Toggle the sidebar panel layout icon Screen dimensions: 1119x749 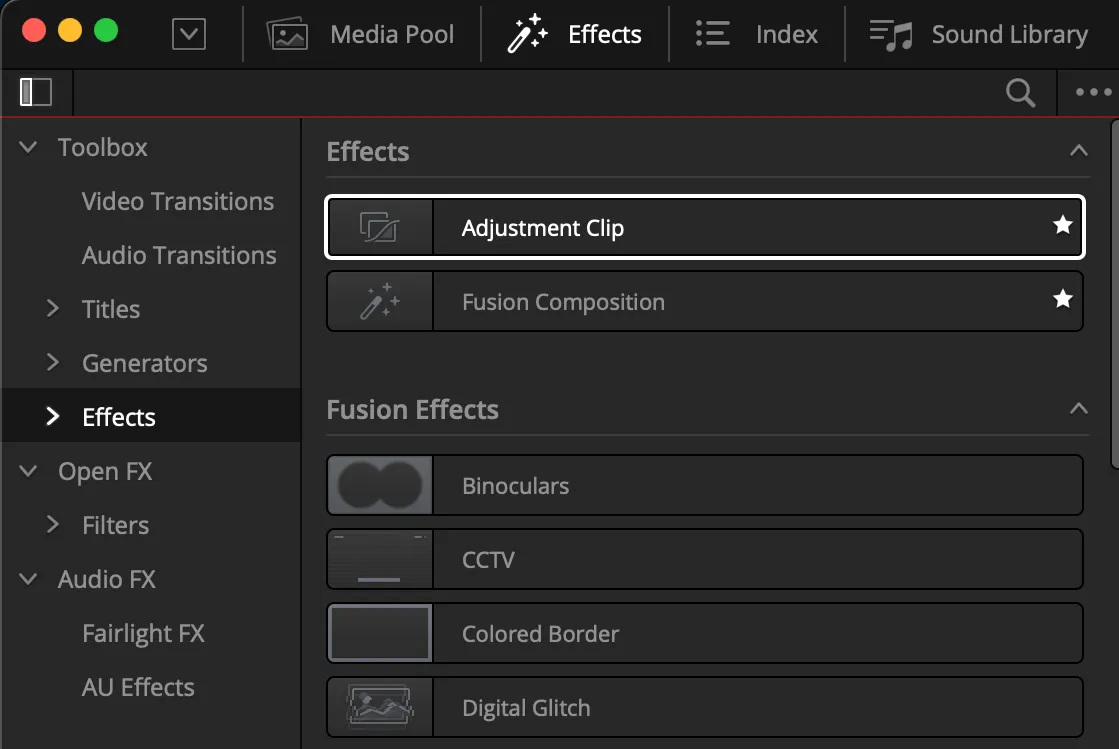[36, 92]
